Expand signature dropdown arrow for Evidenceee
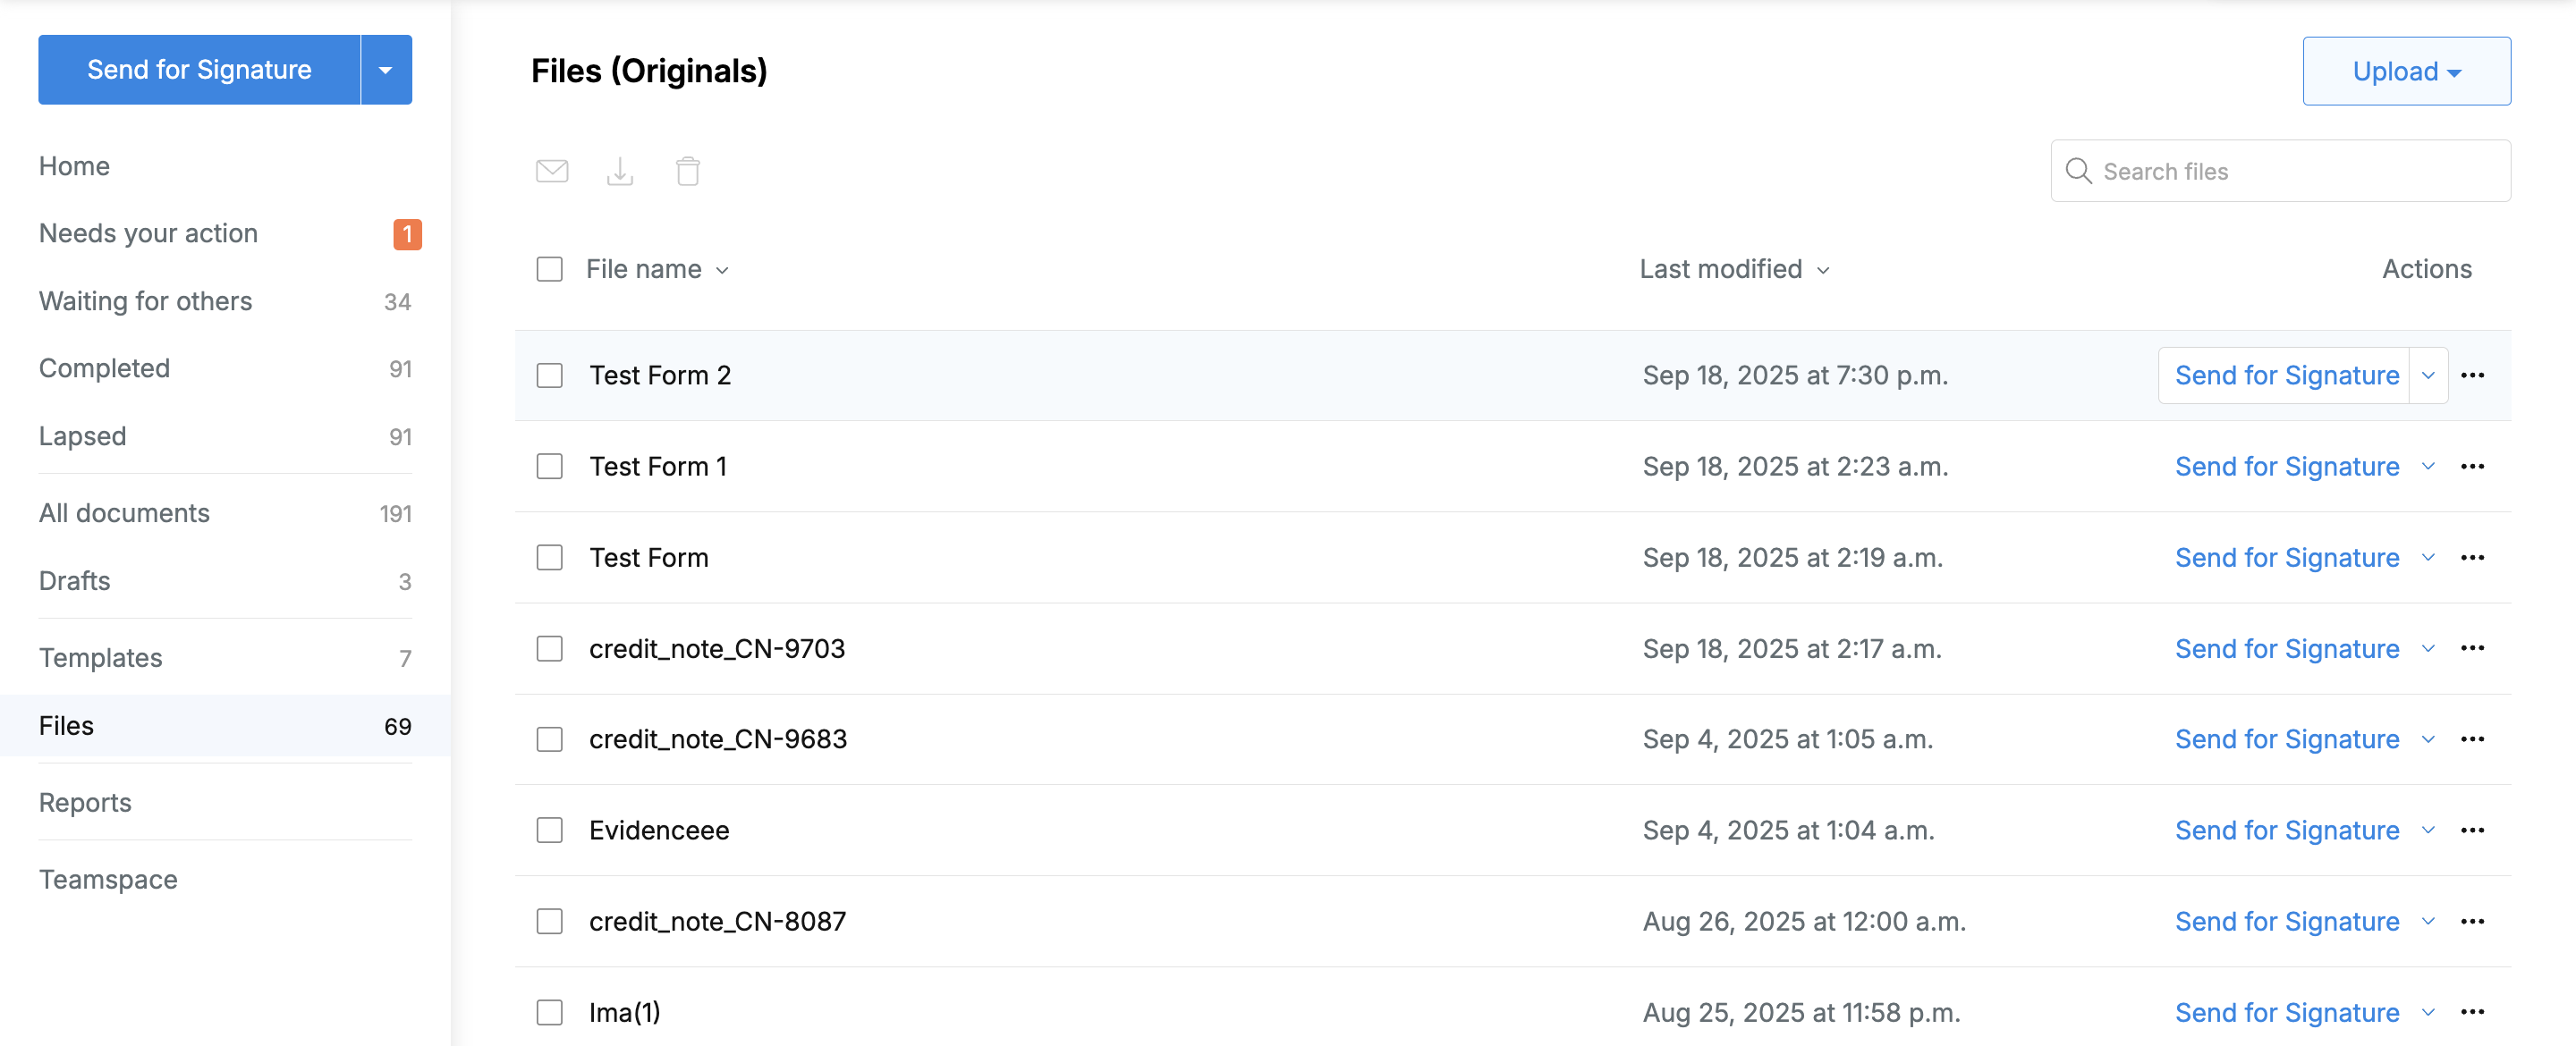 [x=2428, y=830]
